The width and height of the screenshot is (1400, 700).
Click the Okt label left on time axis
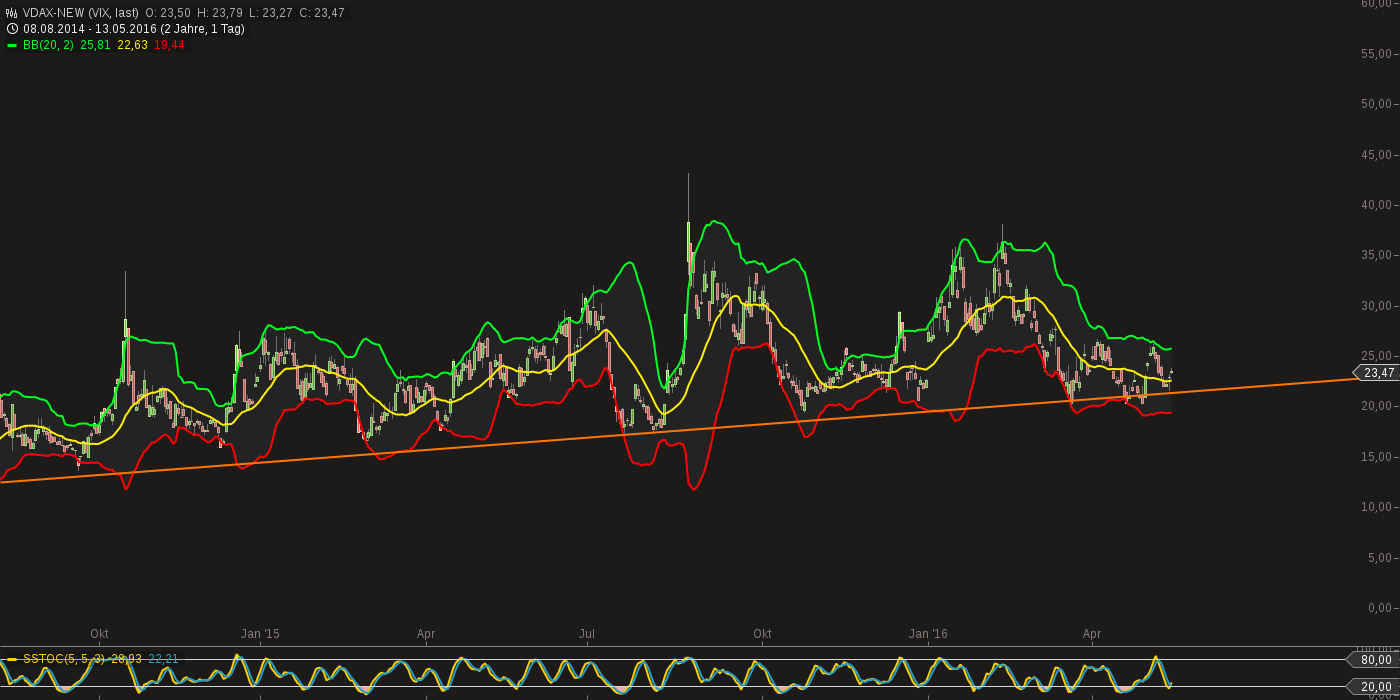pos(99,634)
